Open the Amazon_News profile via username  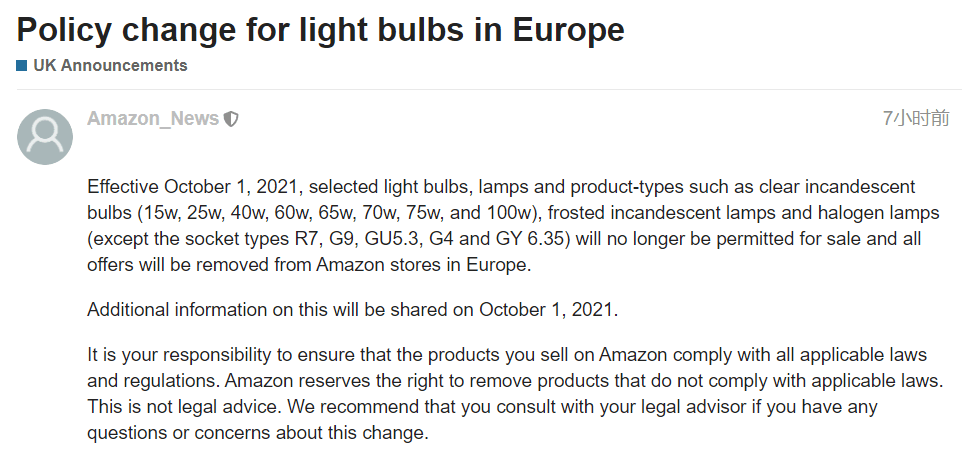click(x=152, y=119)
